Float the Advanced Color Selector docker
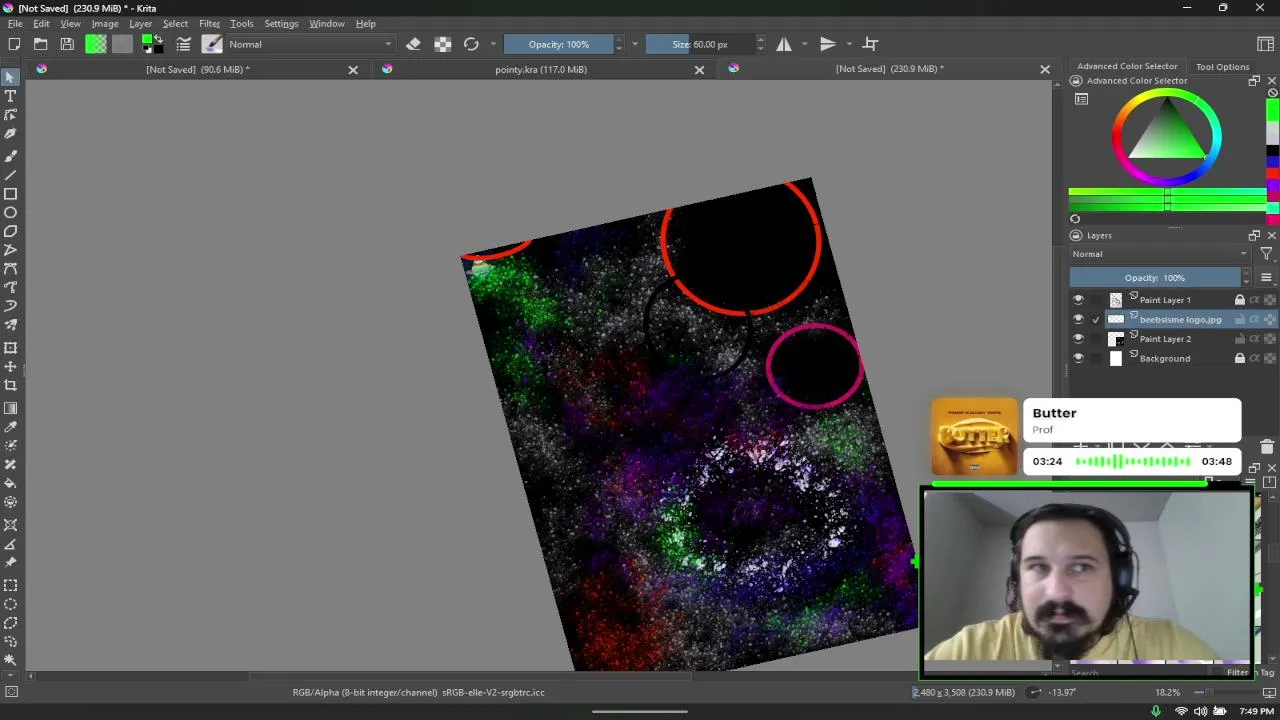This screenshot has height=720, width=1280. (x=1254, y=81)
